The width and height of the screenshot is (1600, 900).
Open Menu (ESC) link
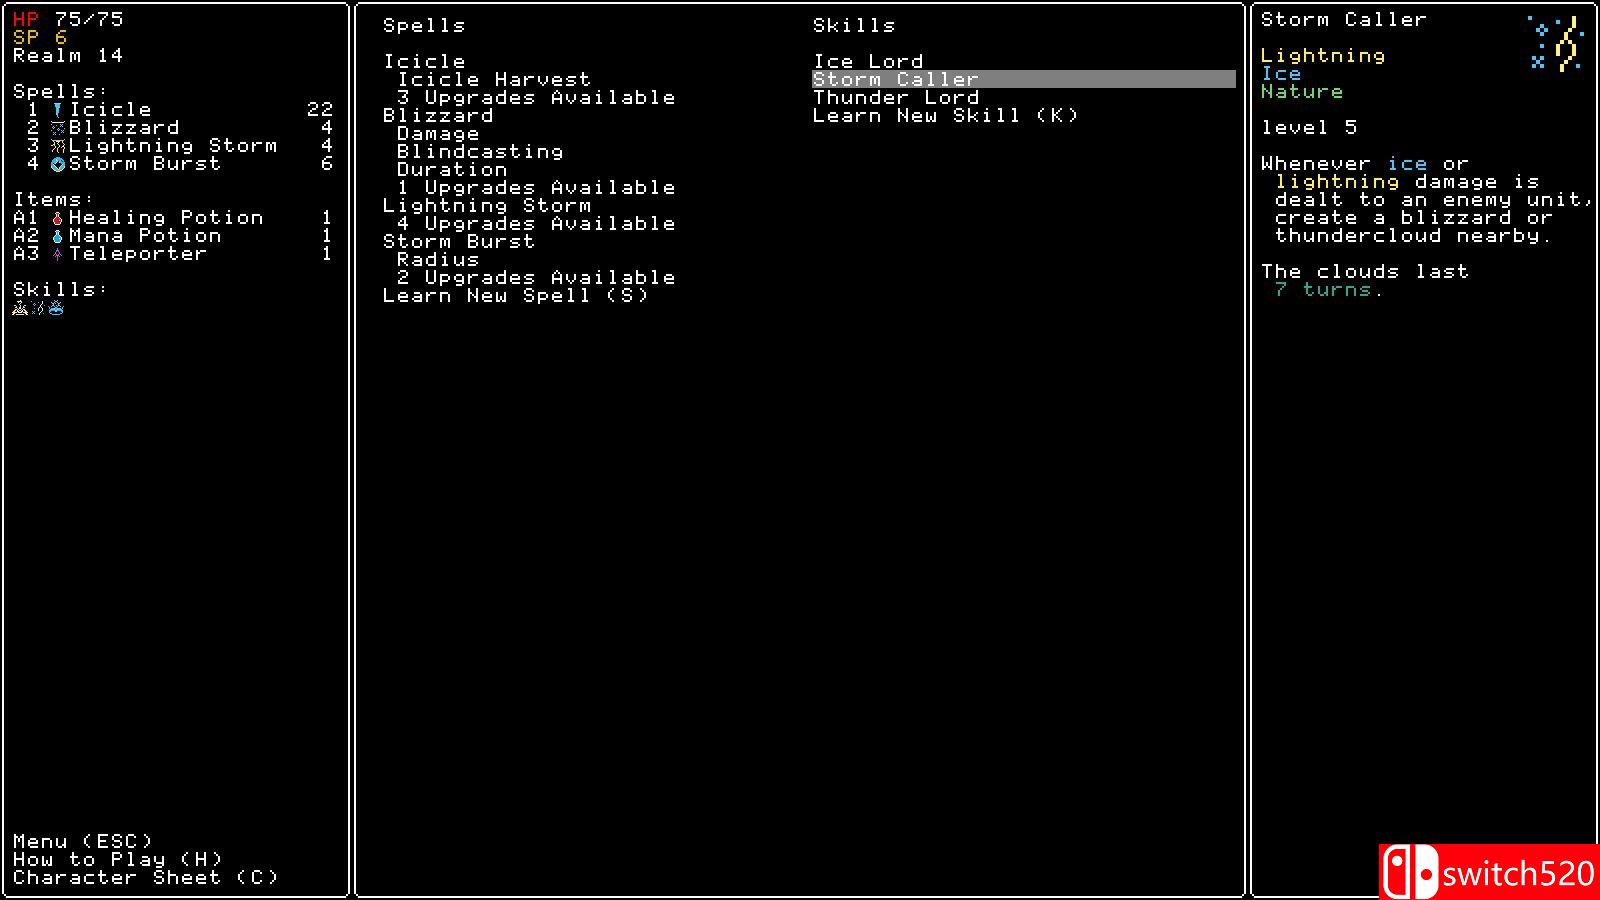(x=83, y=841)
